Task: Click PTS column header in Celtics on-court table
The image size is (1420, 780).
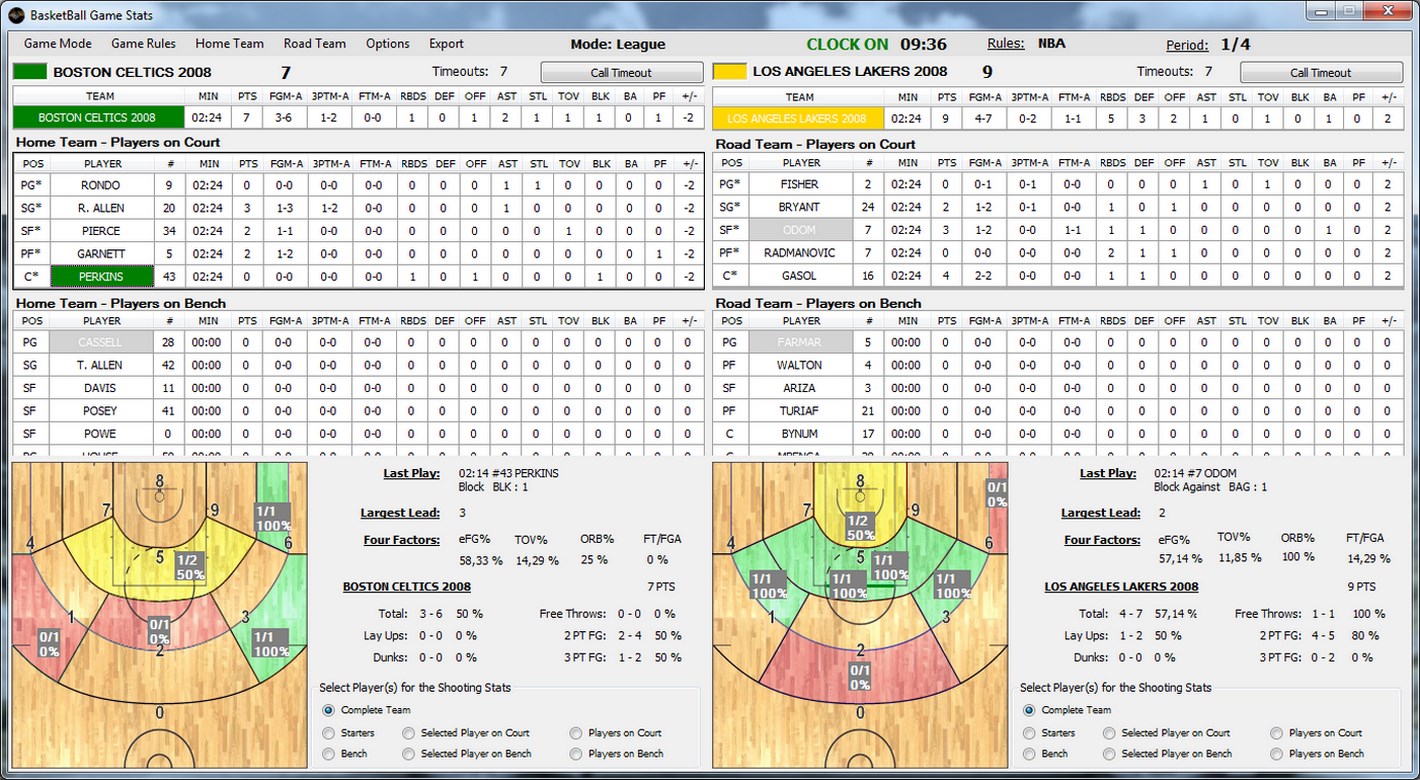Action: (x=247, y=164)
